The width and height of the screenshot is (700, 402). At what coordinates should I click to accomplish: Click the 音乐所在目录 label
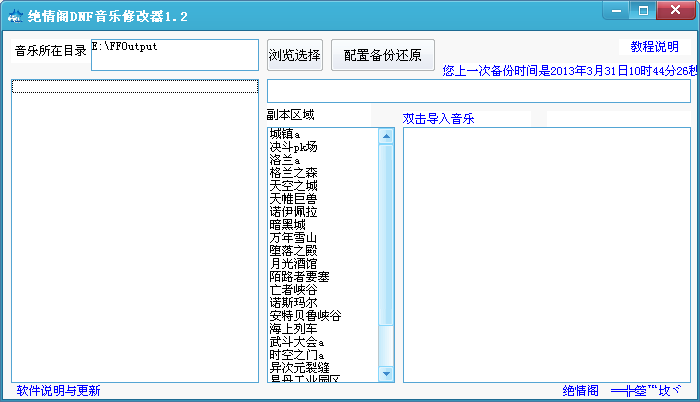50,50
